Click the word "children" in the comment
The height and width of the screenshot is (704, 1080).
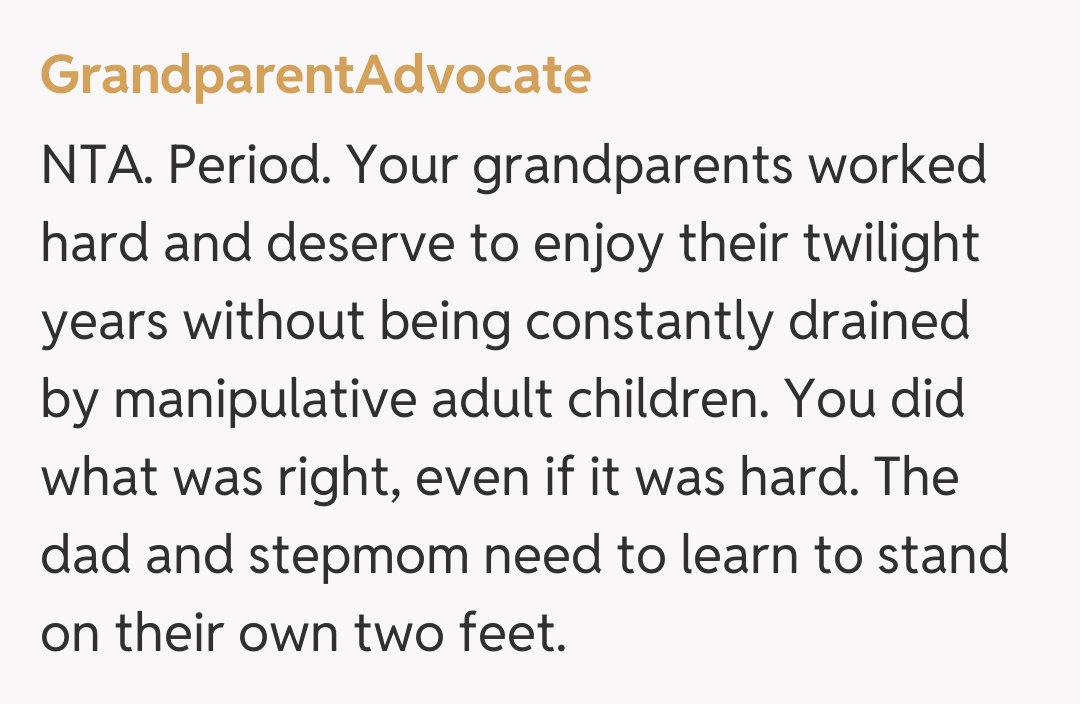point(663,400)
